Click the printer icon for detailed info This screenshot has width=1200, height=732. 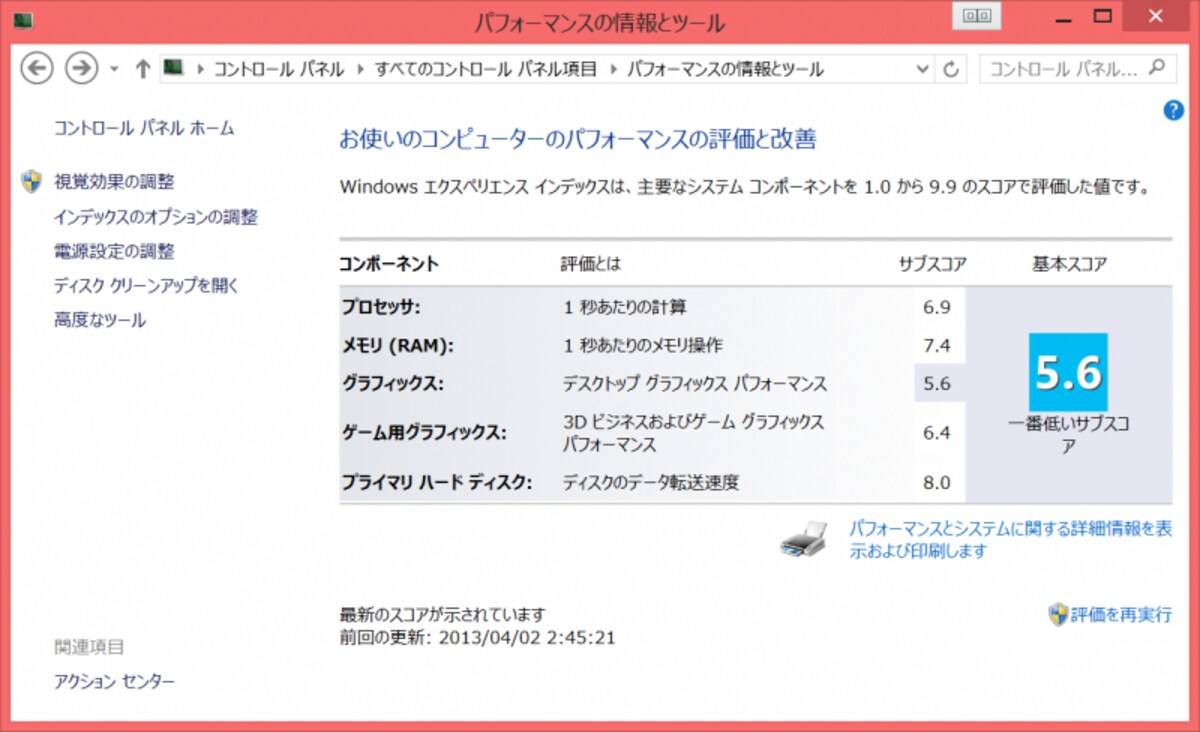pyautogui.click(x=803, y=540)
